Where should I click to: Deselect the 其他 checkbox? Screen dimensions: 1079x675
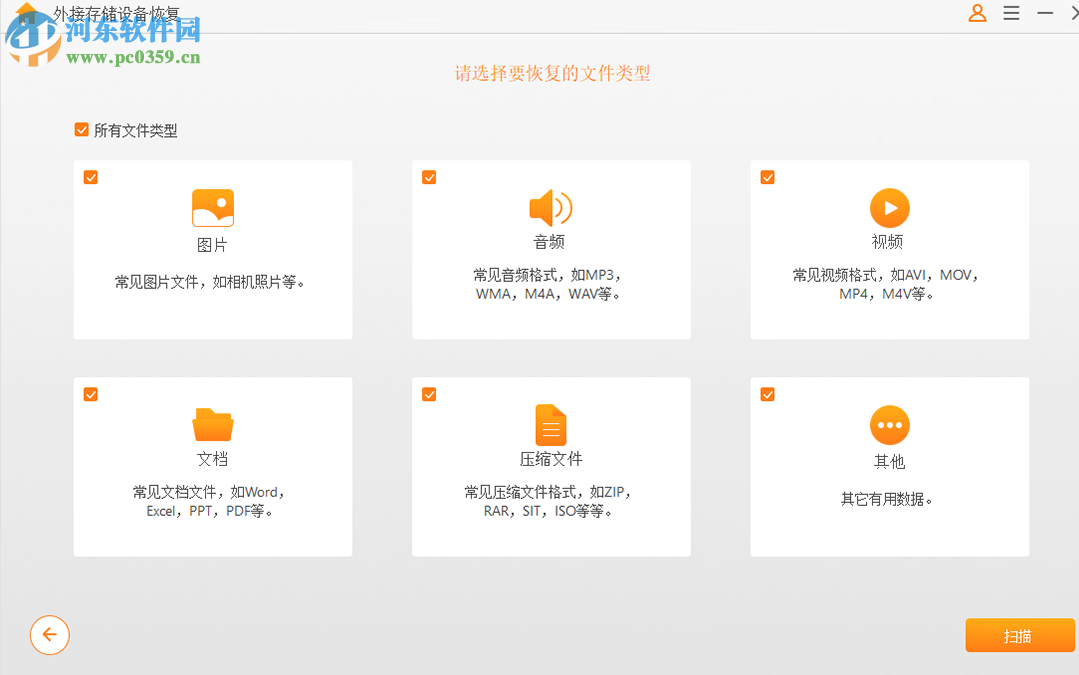[767, 394]
